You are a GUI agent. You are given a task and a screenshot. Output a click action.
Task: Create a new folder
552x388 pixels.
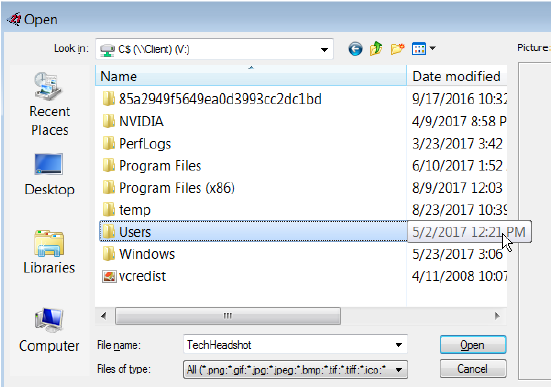397,49
